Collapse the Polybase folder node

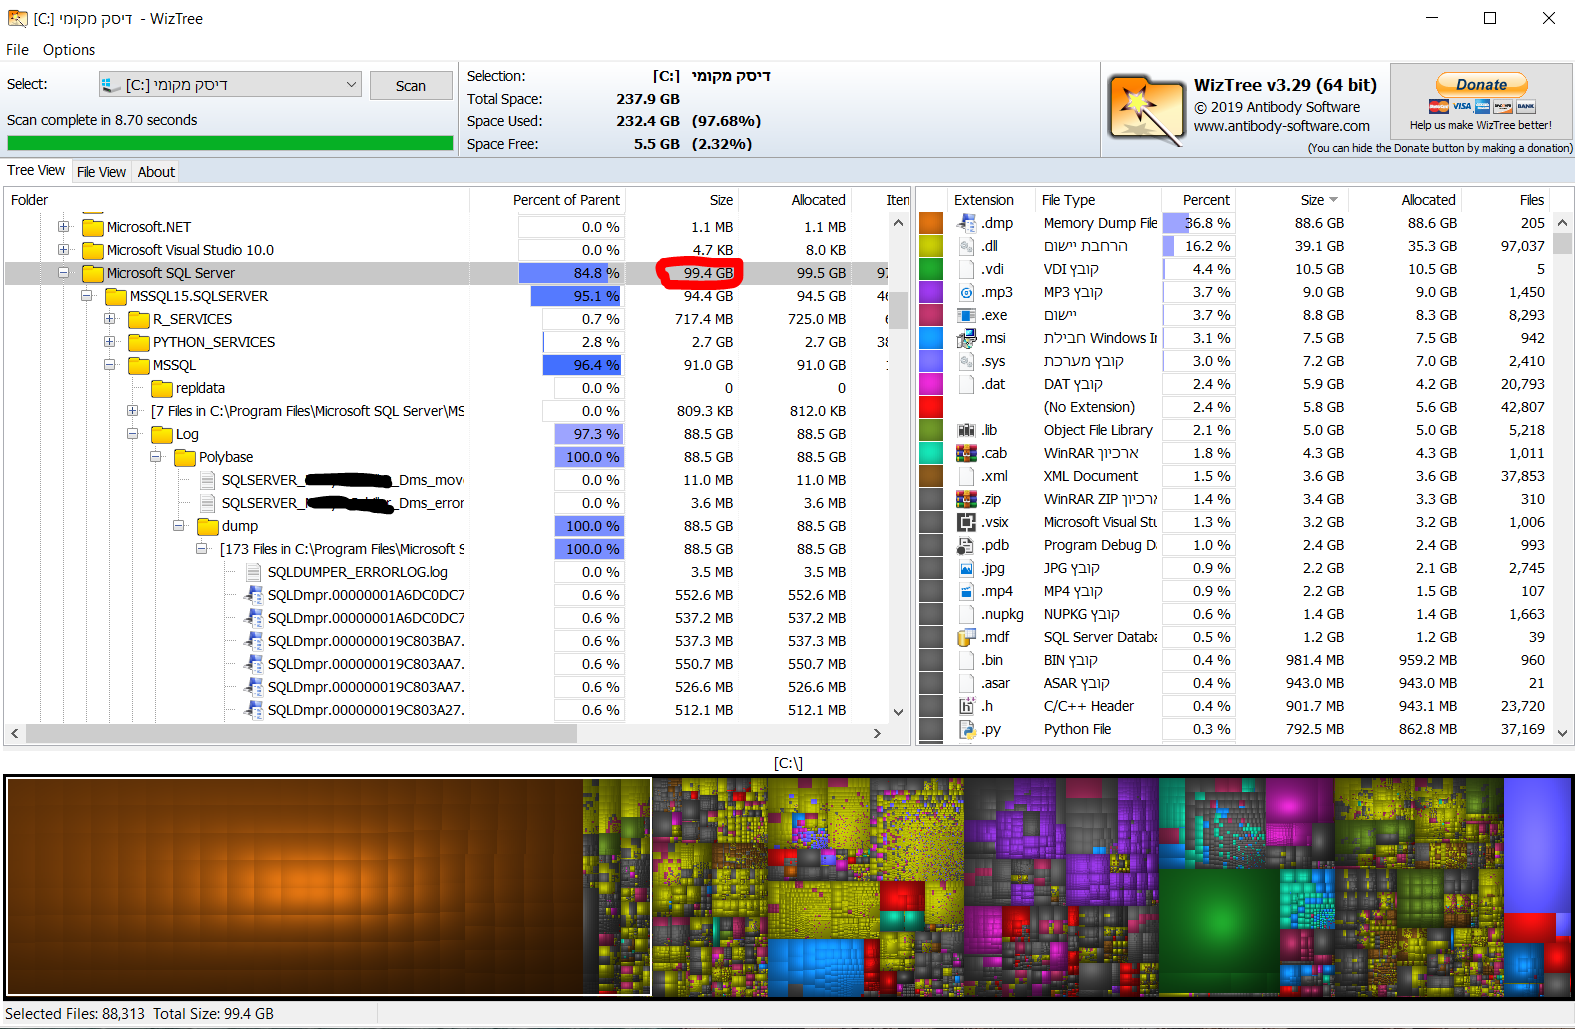[x=156, y=457]
